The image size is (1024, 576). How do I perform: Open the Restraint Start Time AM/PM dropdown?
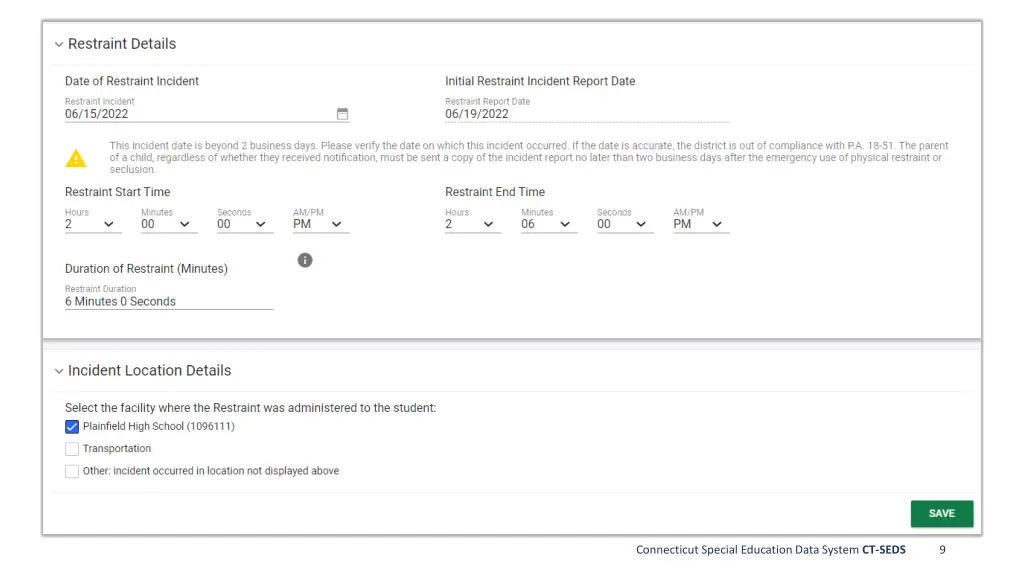[x=321, y=224]
